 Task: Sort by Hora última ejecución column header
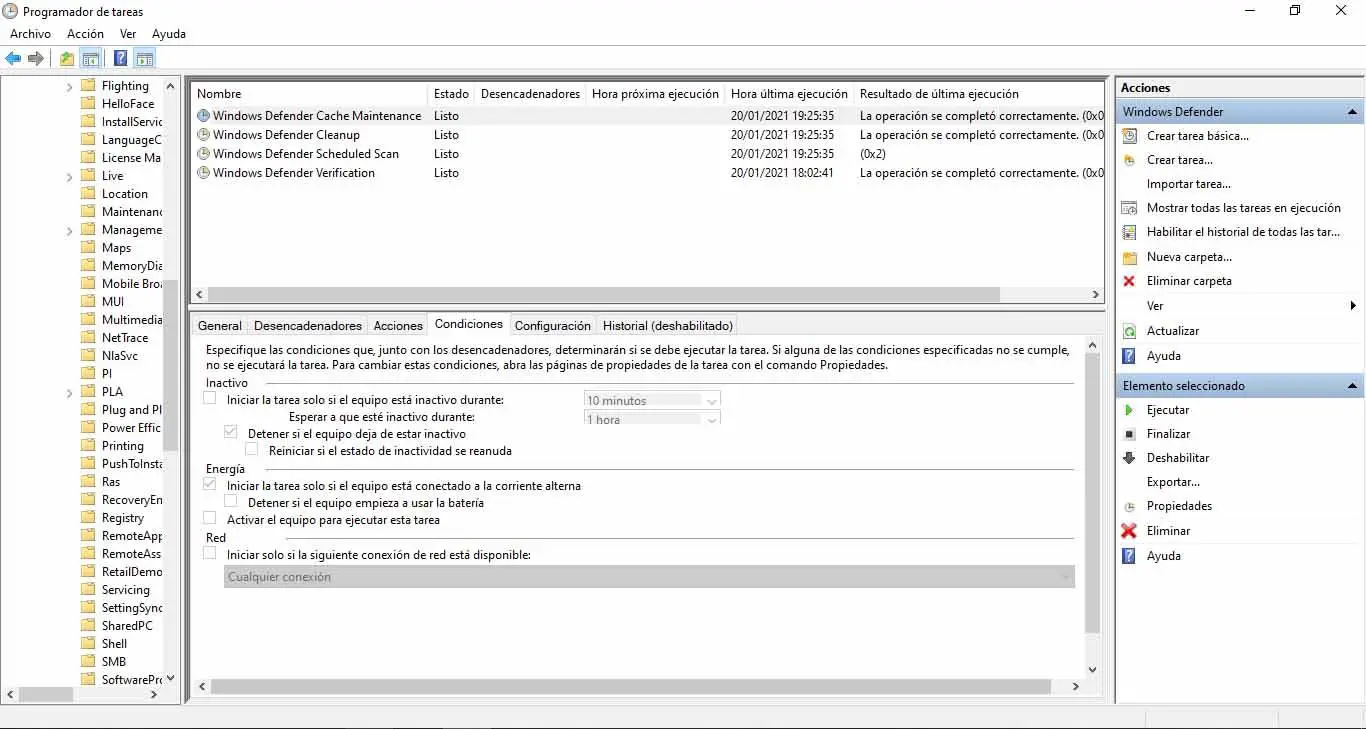coord(789,94)
